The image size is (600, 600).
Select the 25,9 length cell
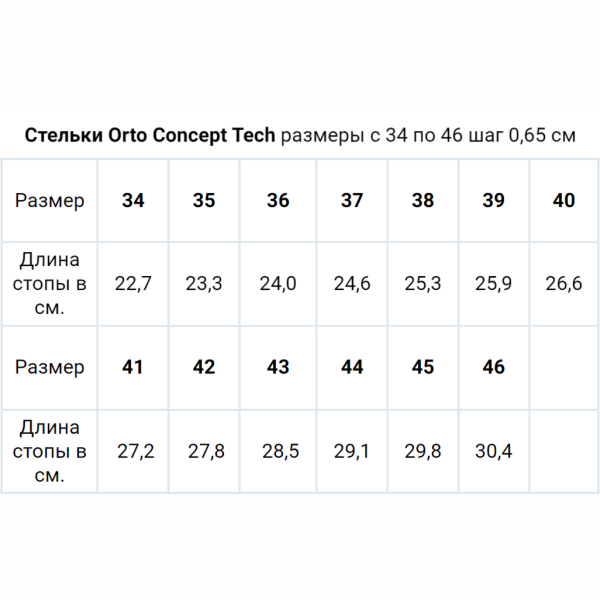pyautogui.click(x=493, y=283)
